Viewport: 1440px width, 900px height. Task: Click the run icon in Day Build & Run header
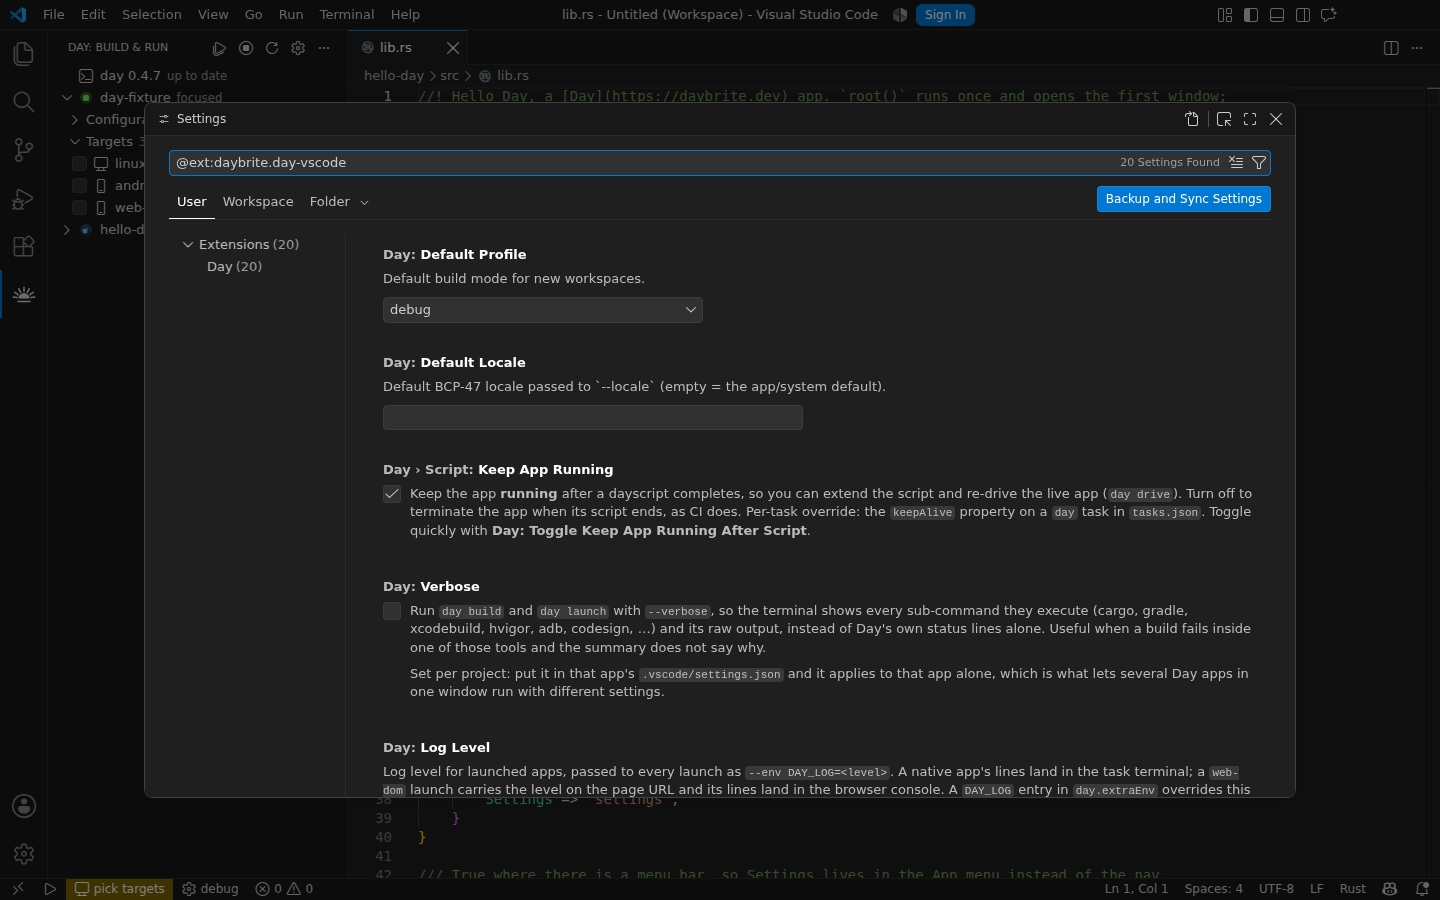[219, 48]
